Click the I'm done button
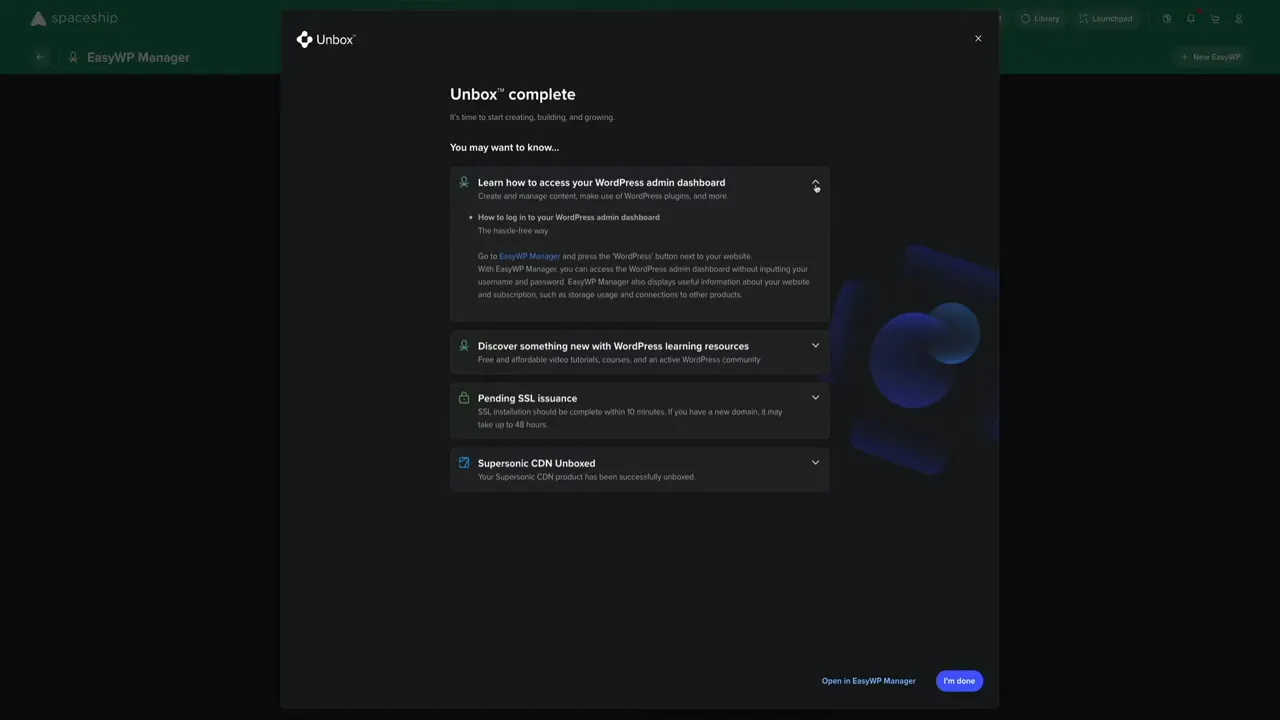This screenshot has width=1280, height=720. click(x=959, y=681)
